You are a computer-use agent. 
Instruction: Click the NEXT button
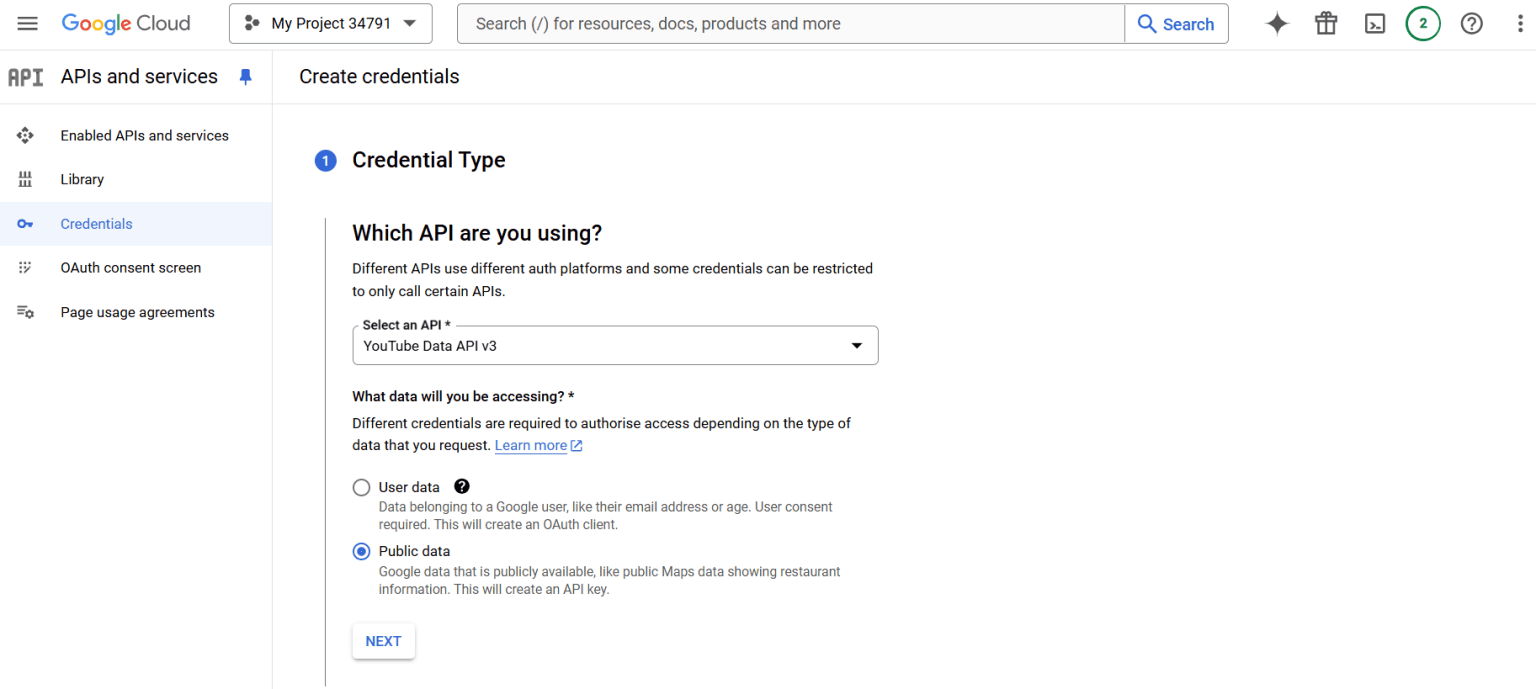[x=383, y=642]
